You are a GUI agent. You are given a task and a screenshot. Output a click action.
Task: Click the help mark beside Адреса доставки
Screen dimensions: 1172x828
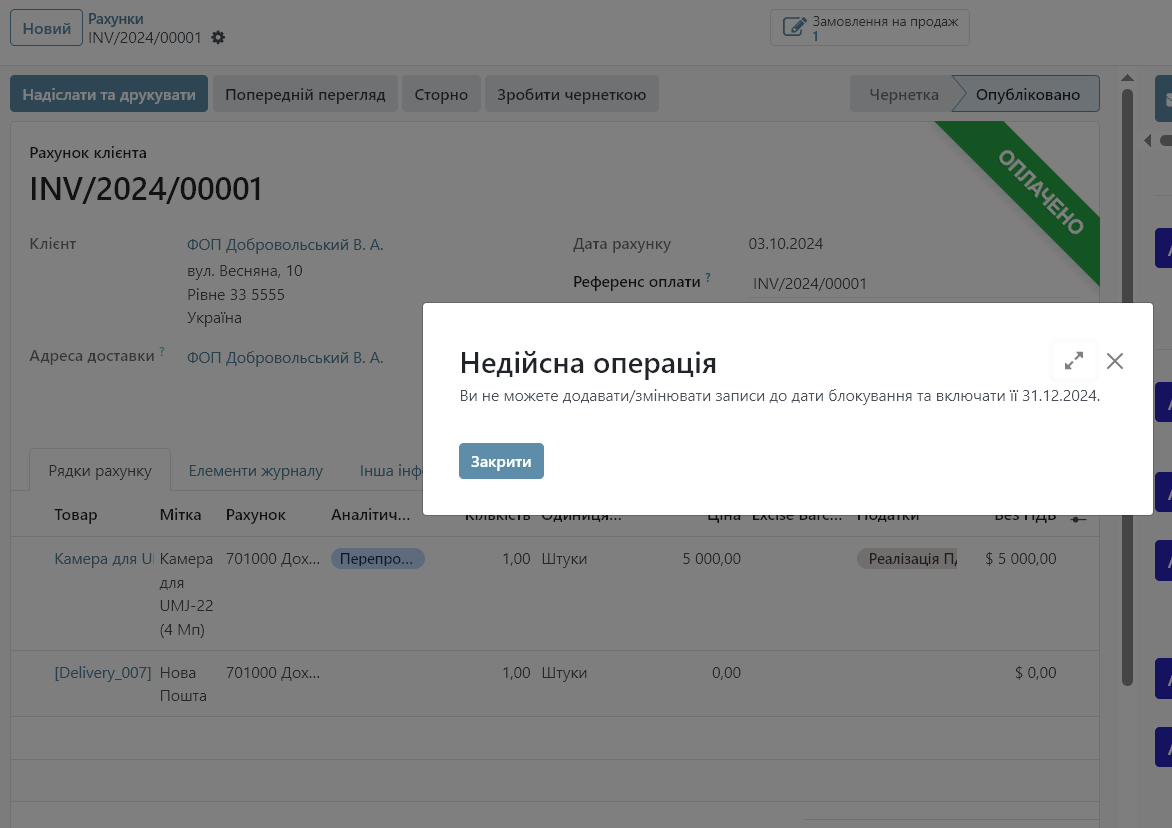162,353
